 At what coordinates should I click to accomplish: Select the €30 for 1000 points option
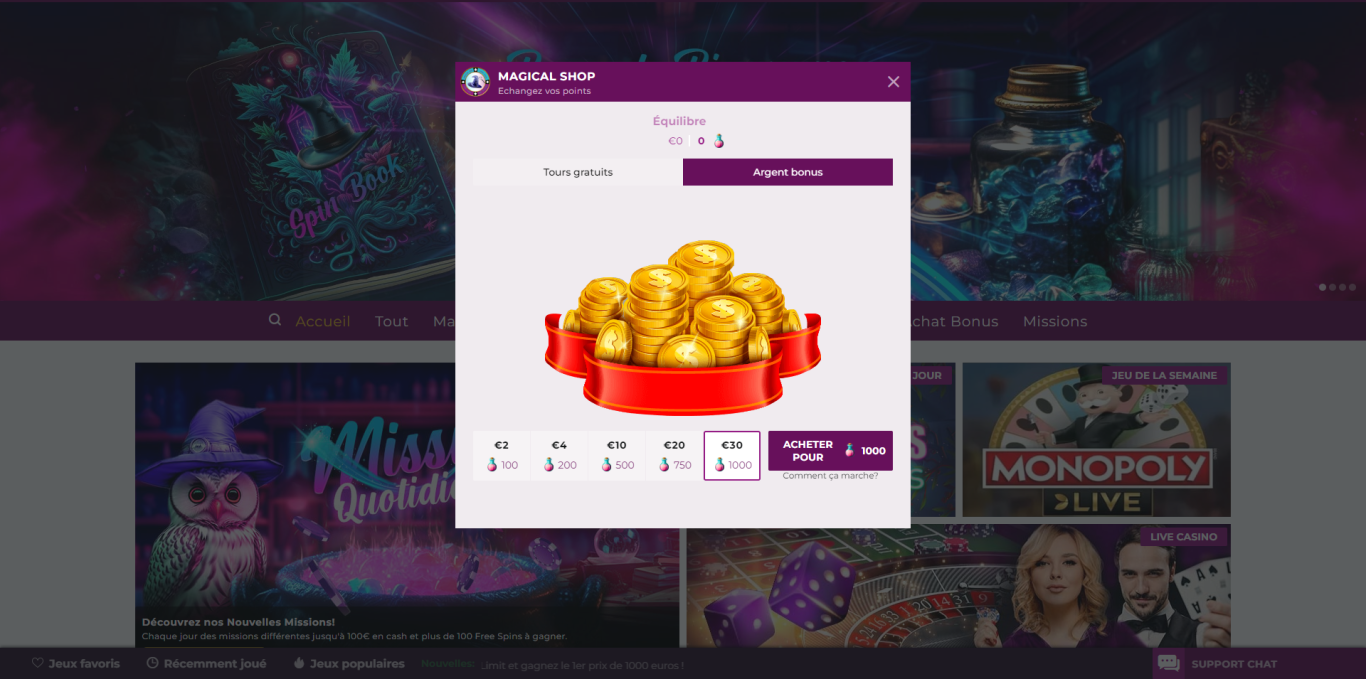[x=732, y=456]
